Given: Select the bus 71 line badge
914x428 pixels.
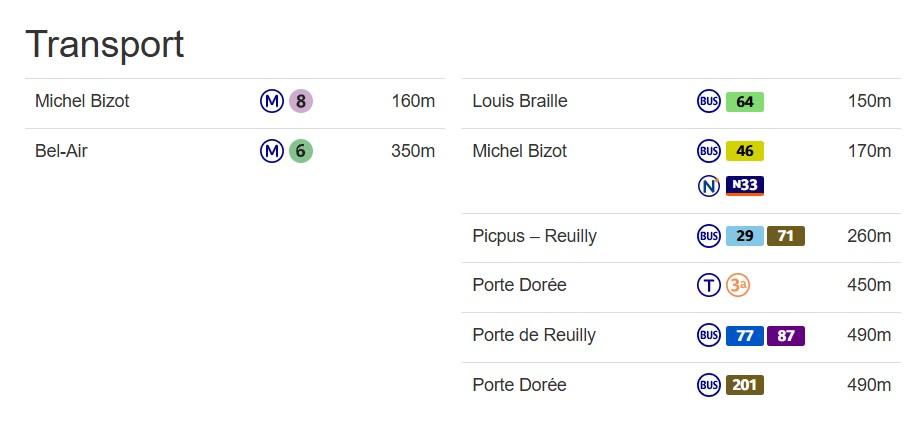Looking at the screenshot, I should 786,236.
